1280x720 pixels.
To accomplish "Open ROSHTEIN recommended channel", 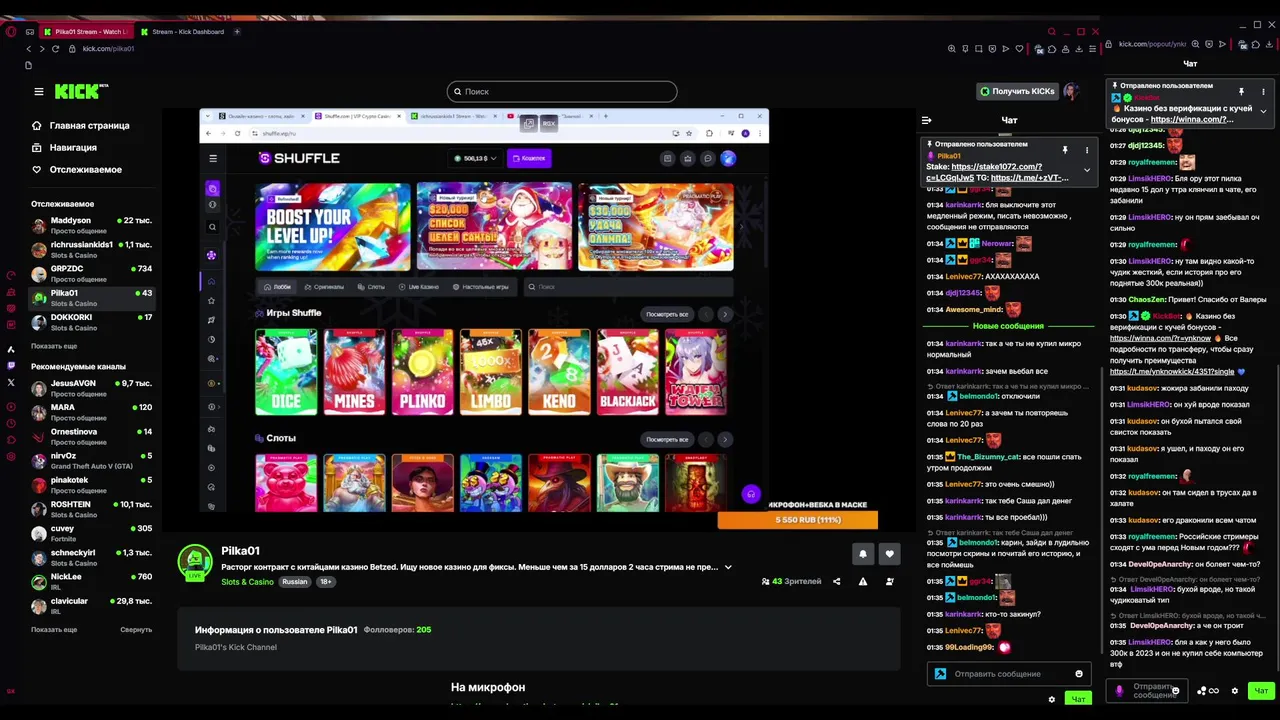I will click(91, 509).
